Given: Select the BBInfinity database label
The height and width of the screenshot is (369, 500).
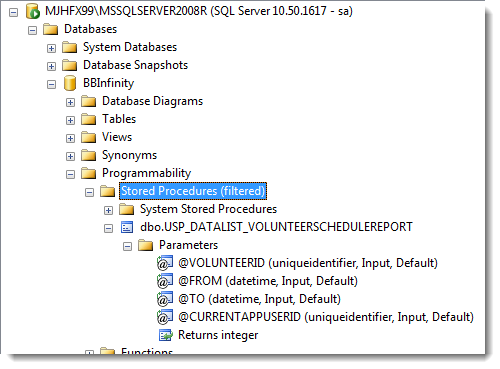Looking at the screenshot, I should click(109, 83).
